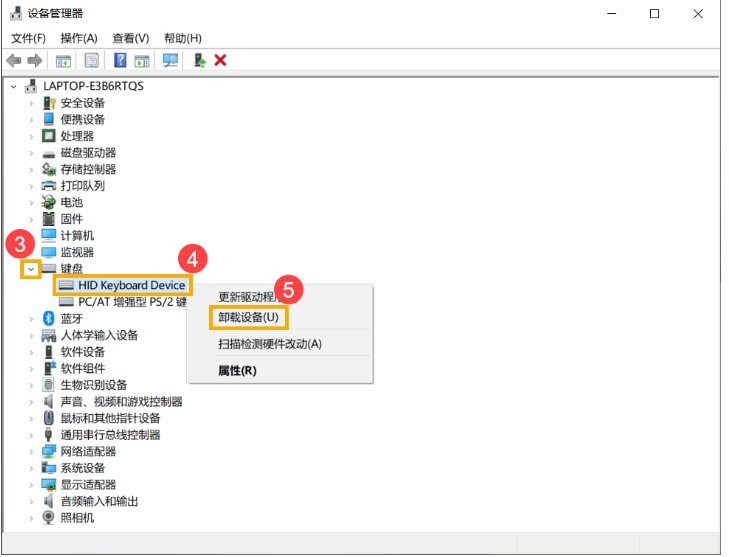
Task: Choose 卸载设备(U) from context menu
Action: (x=248, y=318)
